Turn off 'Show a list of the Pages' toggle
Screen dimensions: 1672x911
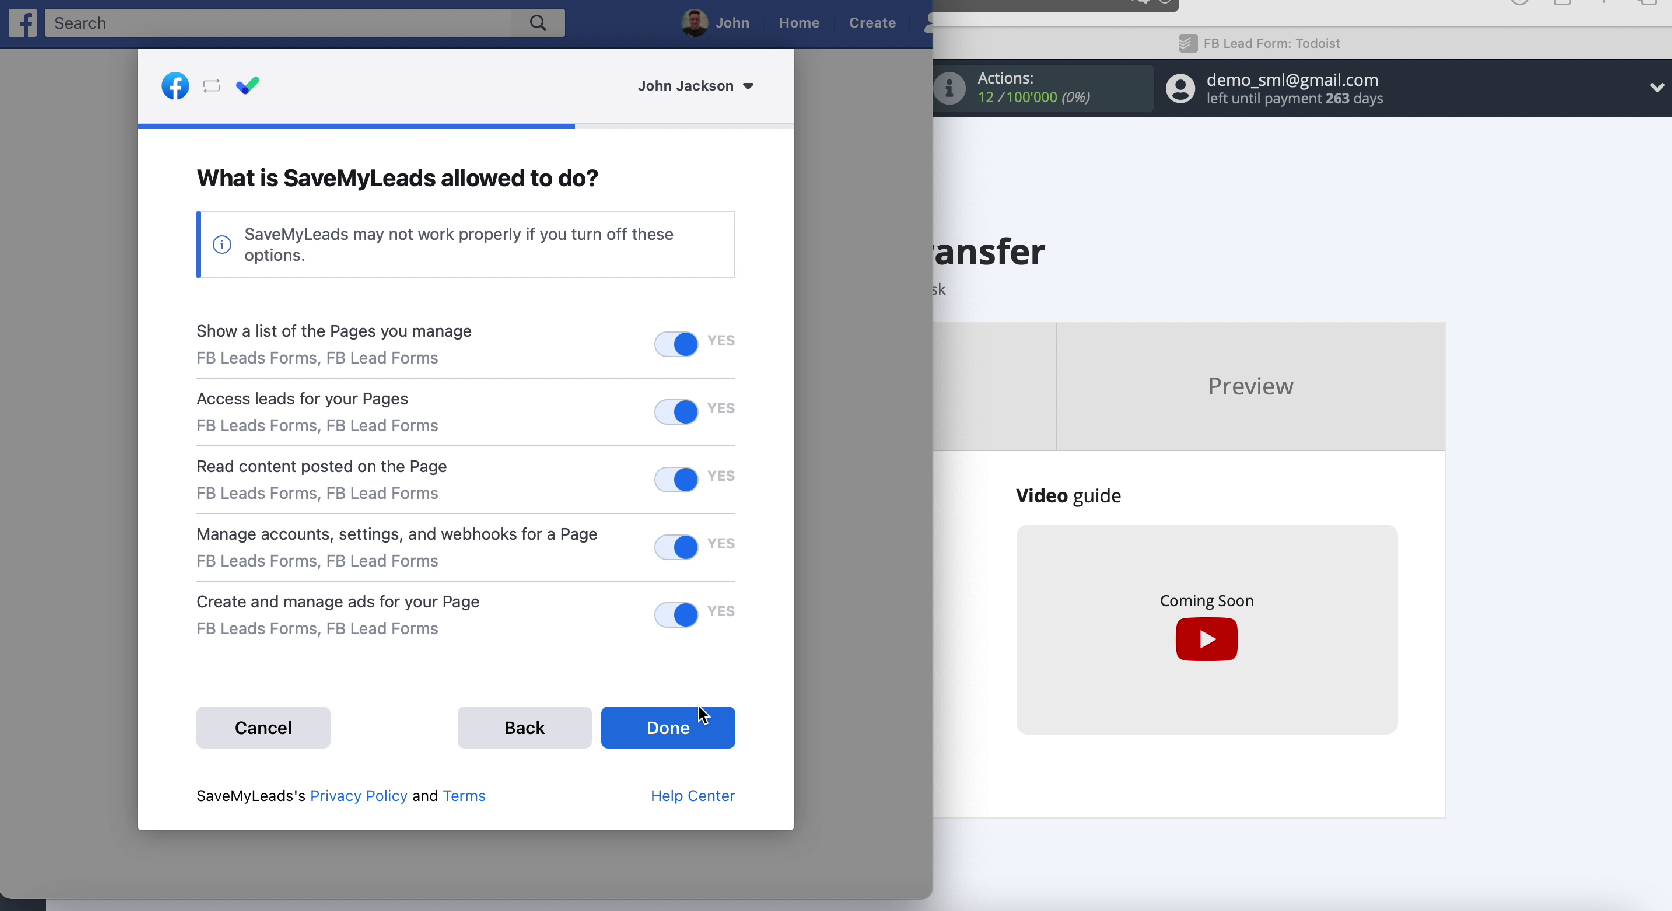coord(676,344)
